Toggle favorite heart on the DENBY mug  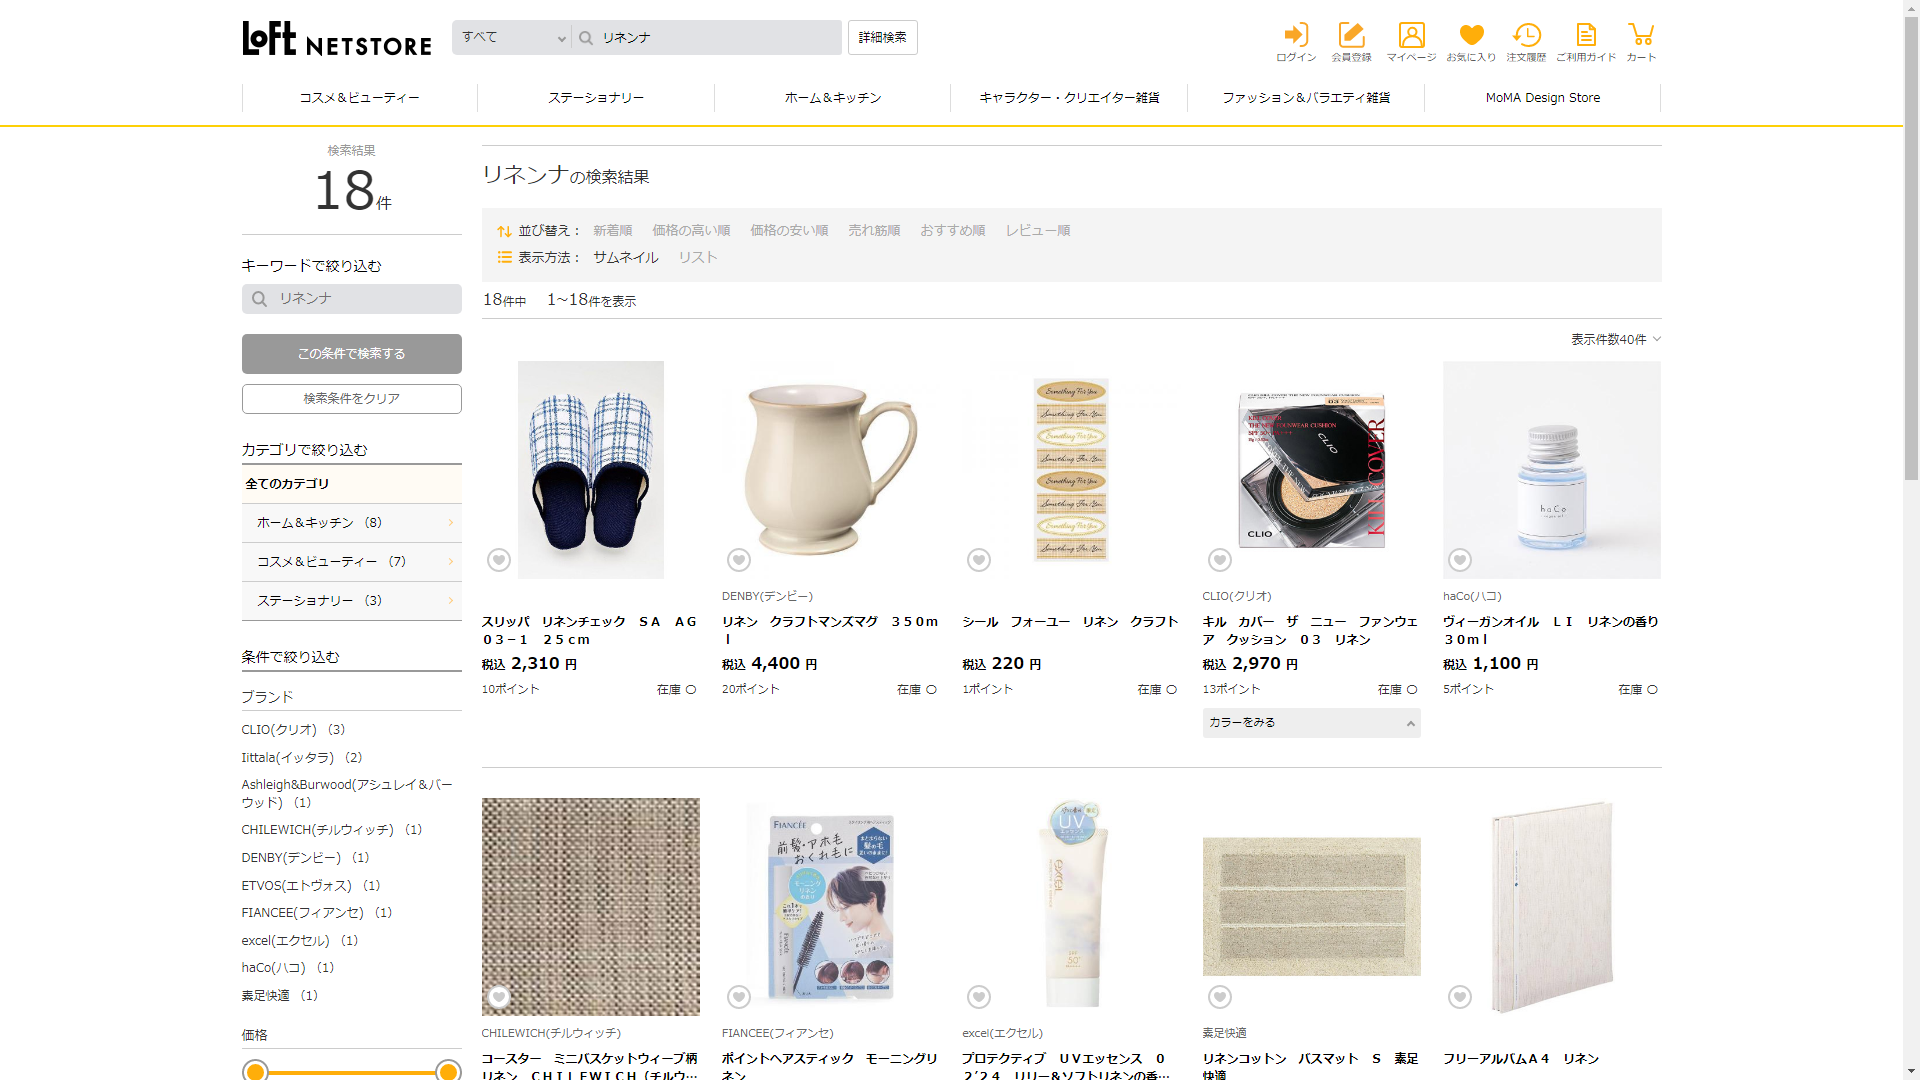pyautogui.click(x=739, y=560)
